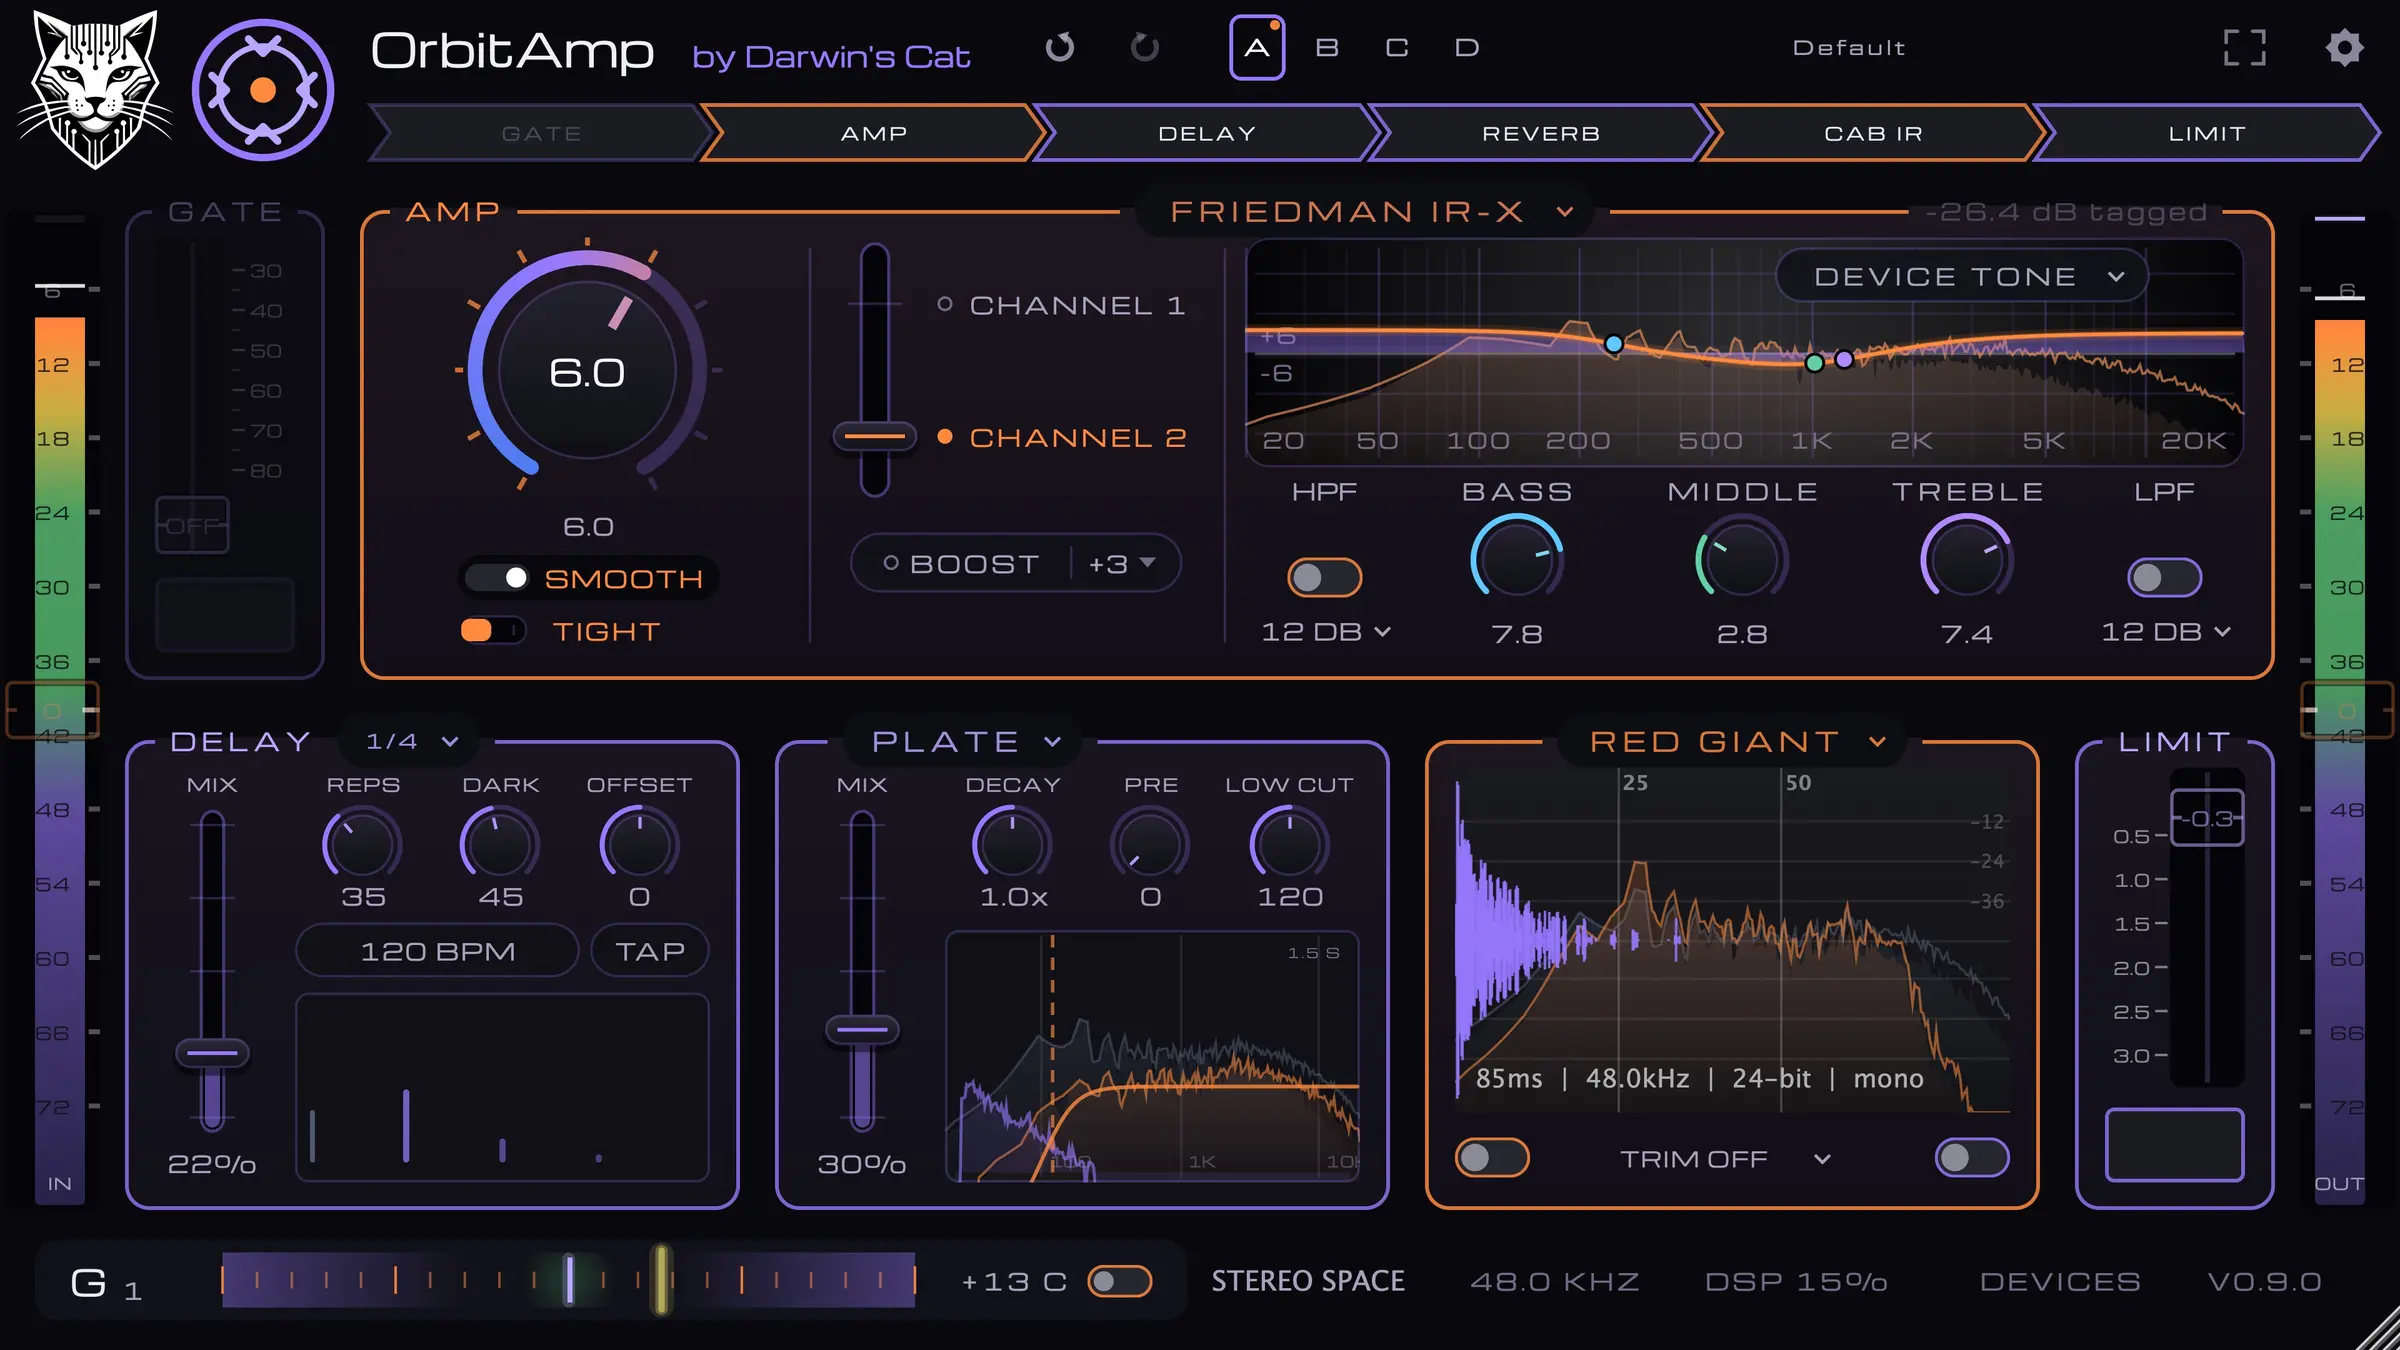Select the REVERB signal chain tab
This screenshot has width=2400, height=1350.
coord(1541,133)
